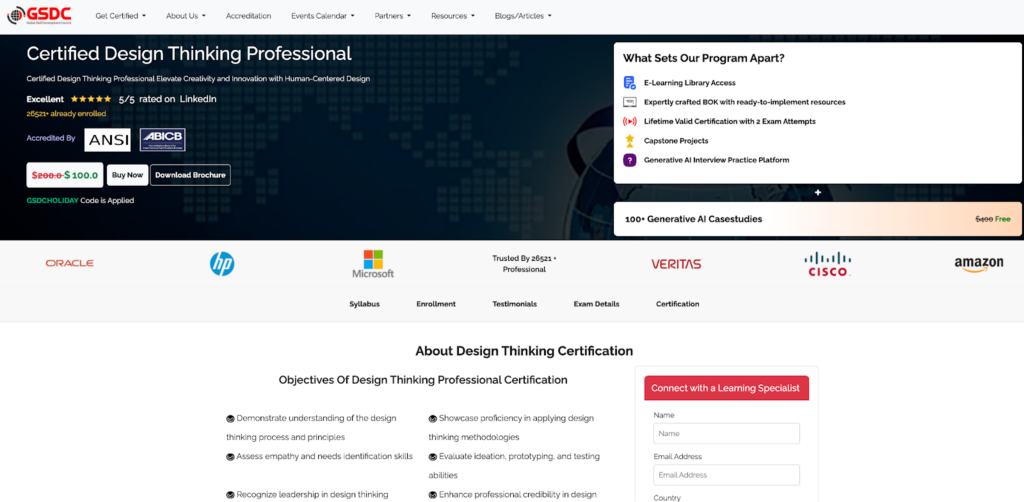Click the E-Learning Library Access icon

(x=630, y=83)
